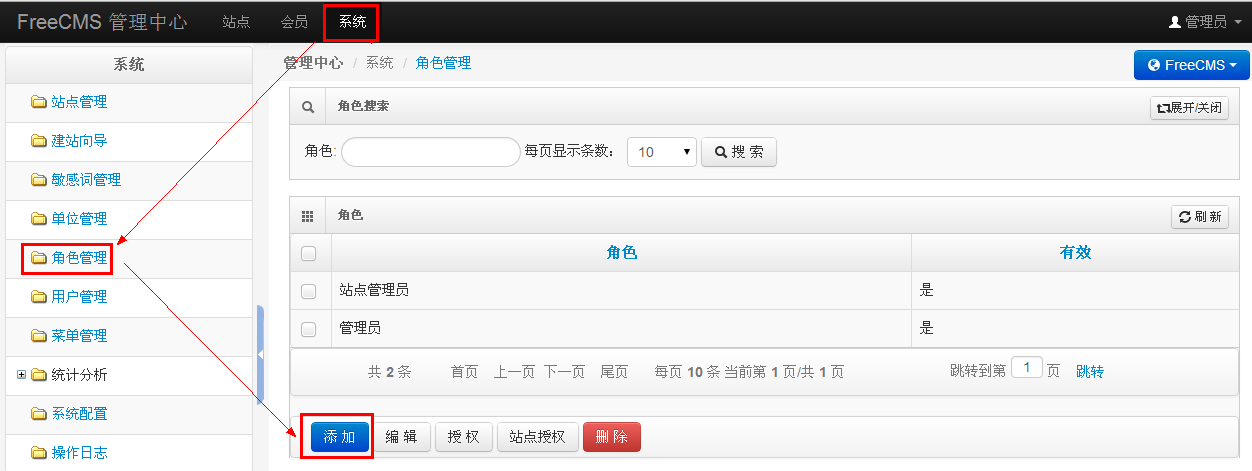Toggle search panel with 展开/关闭 button
This screenshot has height=471, width=1252.
(1189, 107)
